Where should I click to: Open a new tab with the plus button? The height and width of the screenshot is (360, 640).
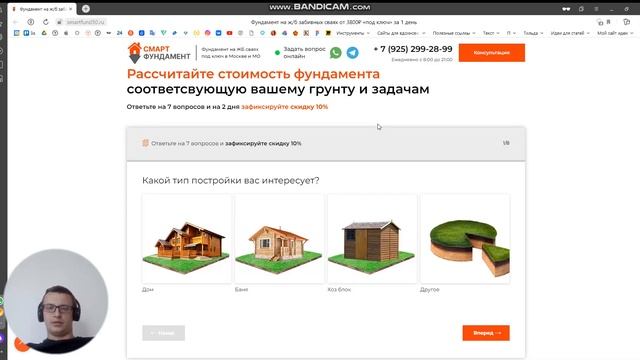(86, 9)
